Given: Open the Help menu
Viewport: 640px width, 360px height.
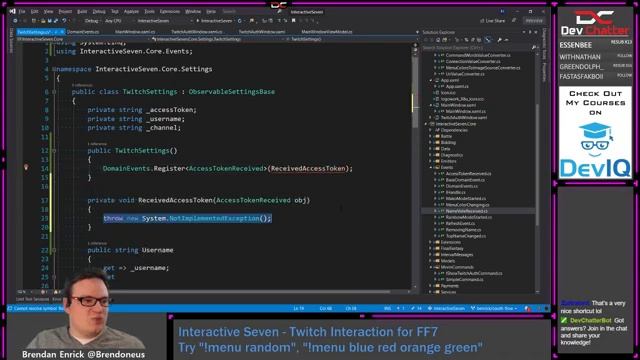Looking at the screenshot, I should [x=211, y=12].
